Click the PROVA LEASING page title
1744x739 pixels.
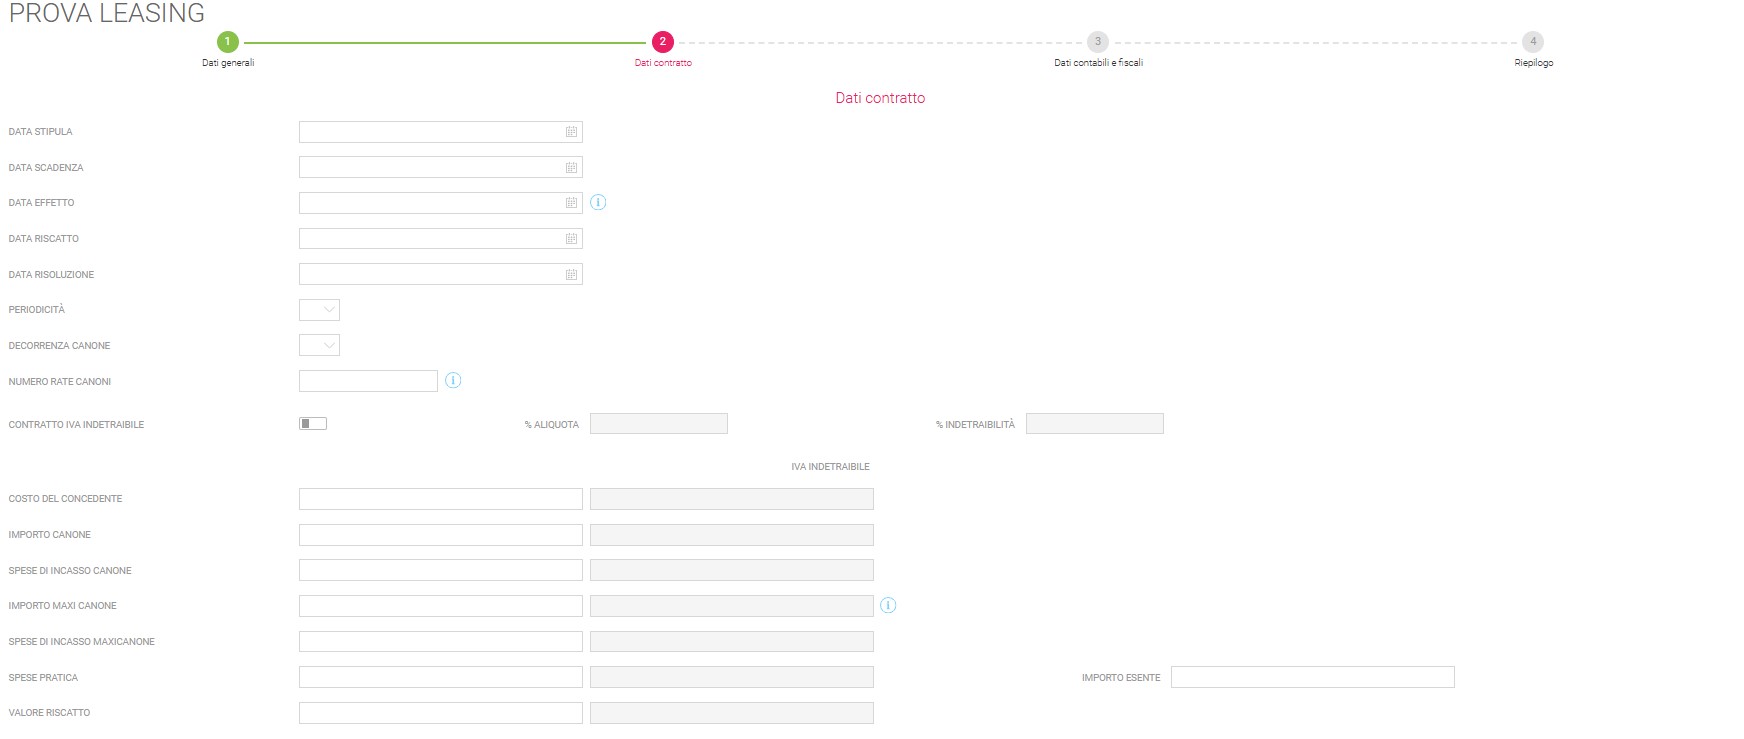coord(107,13)
